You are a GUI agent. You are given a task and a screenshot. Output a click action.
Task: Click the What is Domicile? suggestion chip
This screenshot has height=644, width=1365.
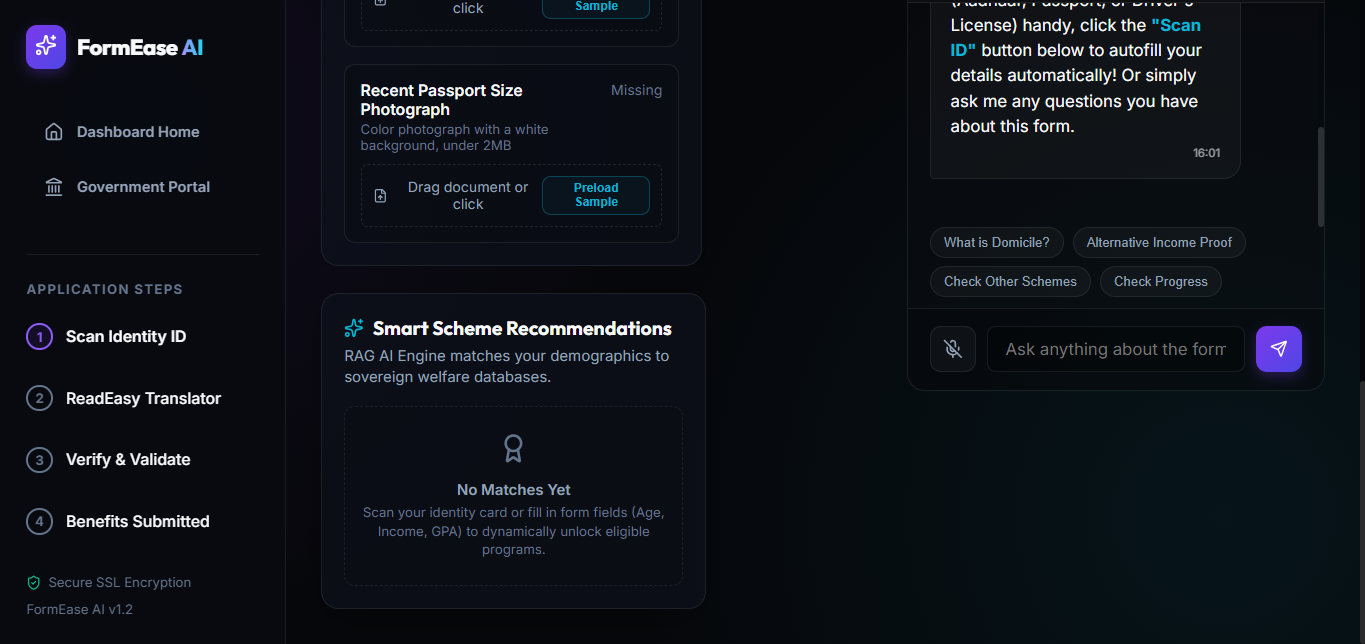(997, 242)
